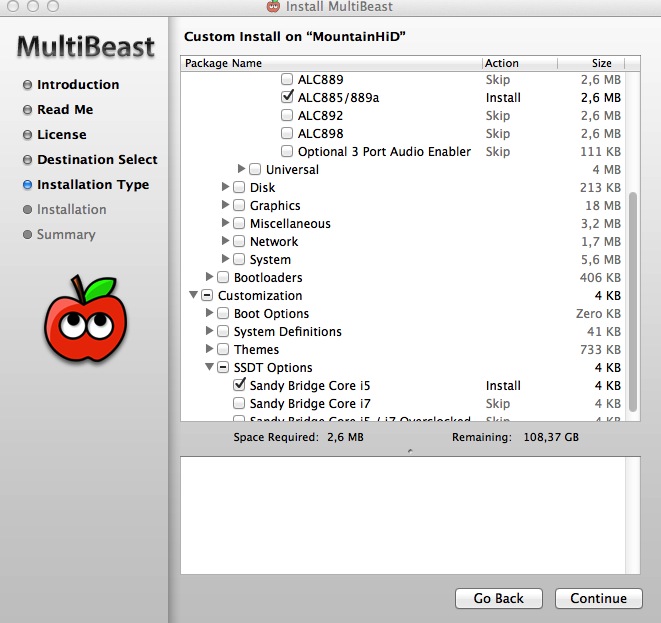Click the Package Name column header
The height and width of the screenshot is (623, 661).
point(331,63)
